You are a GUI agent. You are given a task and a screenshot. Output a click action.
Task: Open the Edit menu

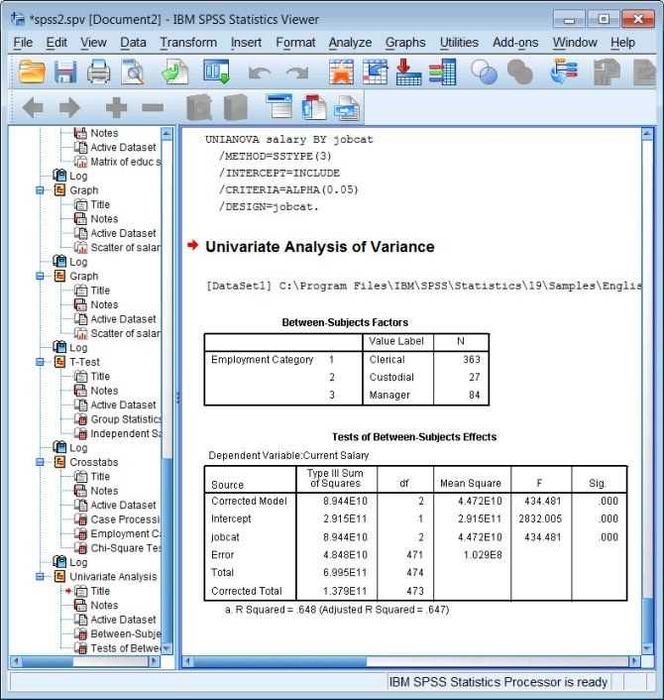(57, 42)
